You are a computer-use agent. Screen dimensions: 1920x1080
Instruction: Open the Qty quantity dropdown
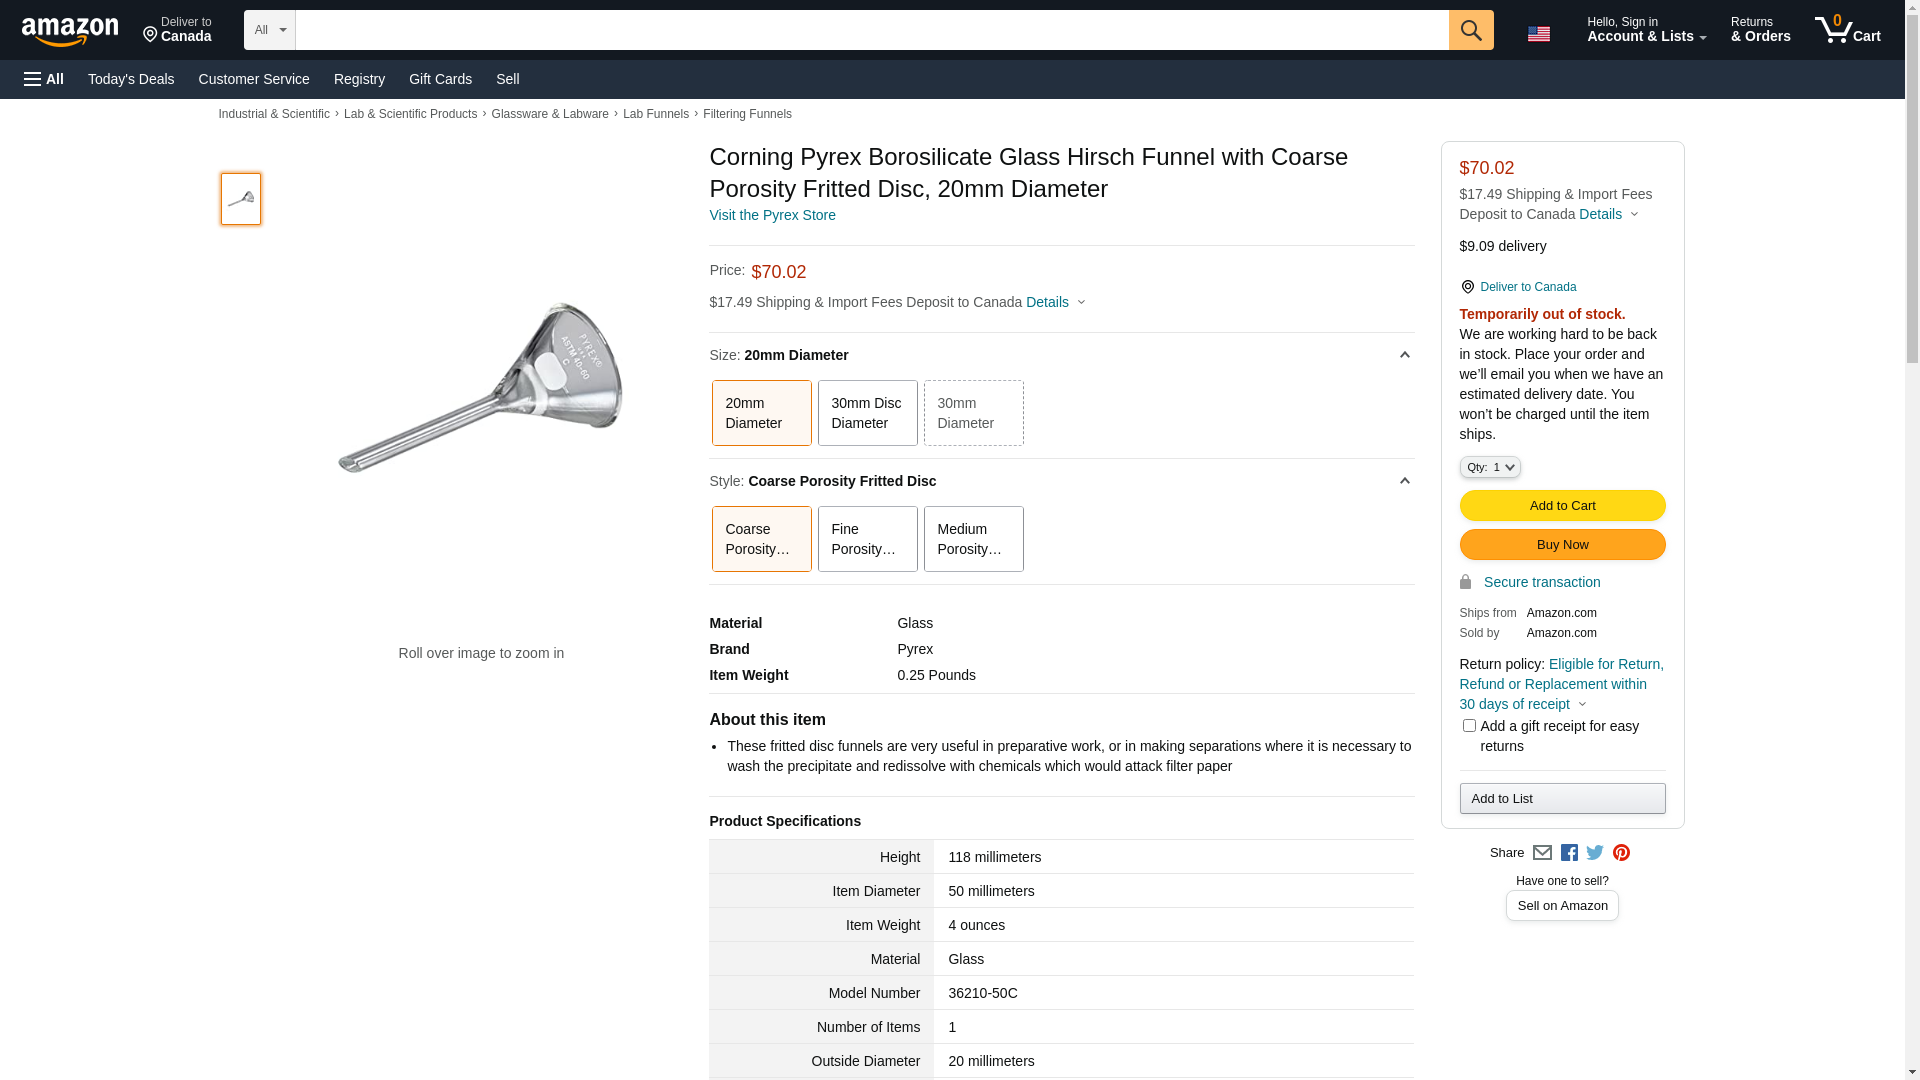1490,467
